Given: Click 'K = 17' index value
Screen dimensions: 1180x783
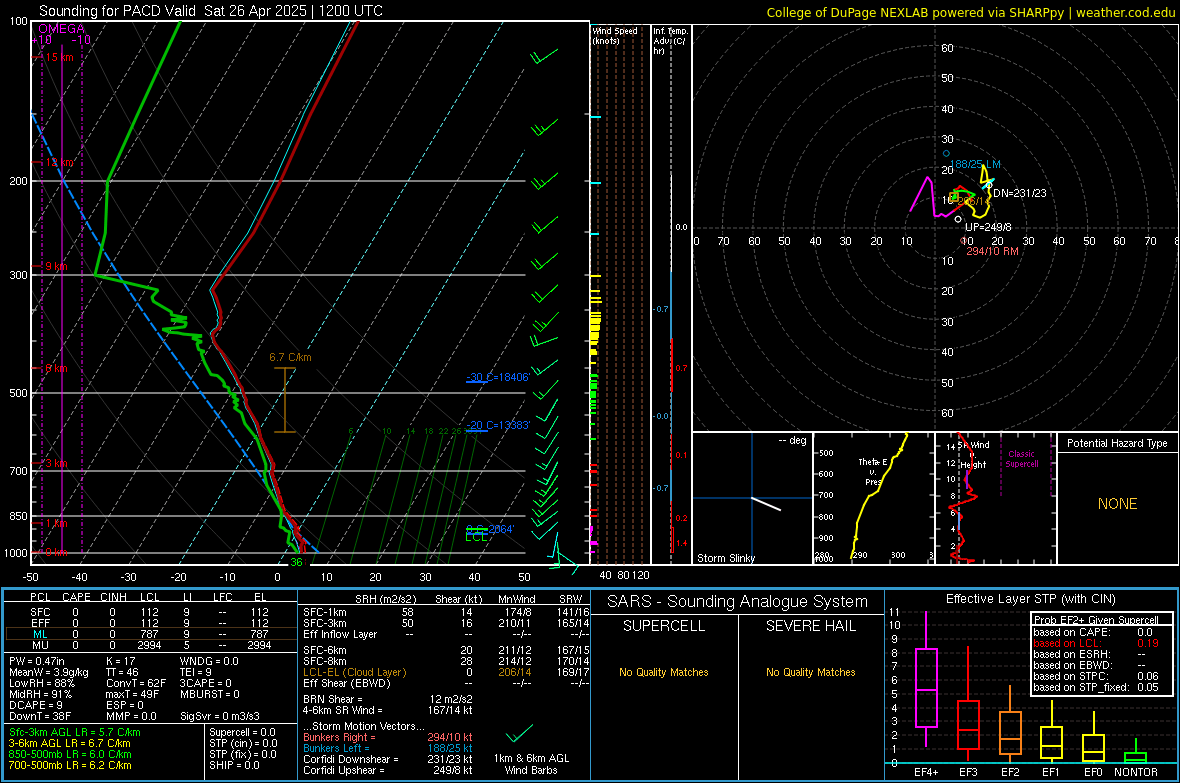Looking at the screenshot, I should coord(120,661).
